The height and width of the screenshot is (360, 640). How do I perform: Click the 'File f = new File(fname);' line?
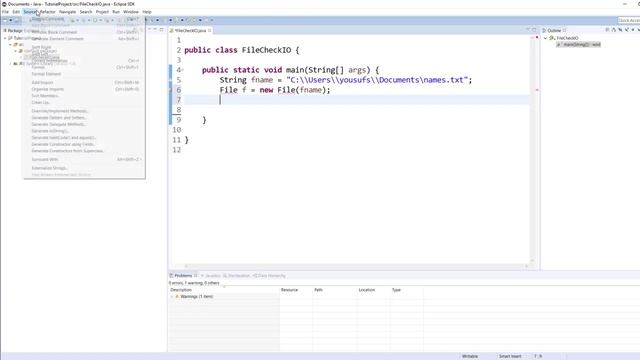tap(275, 90)
